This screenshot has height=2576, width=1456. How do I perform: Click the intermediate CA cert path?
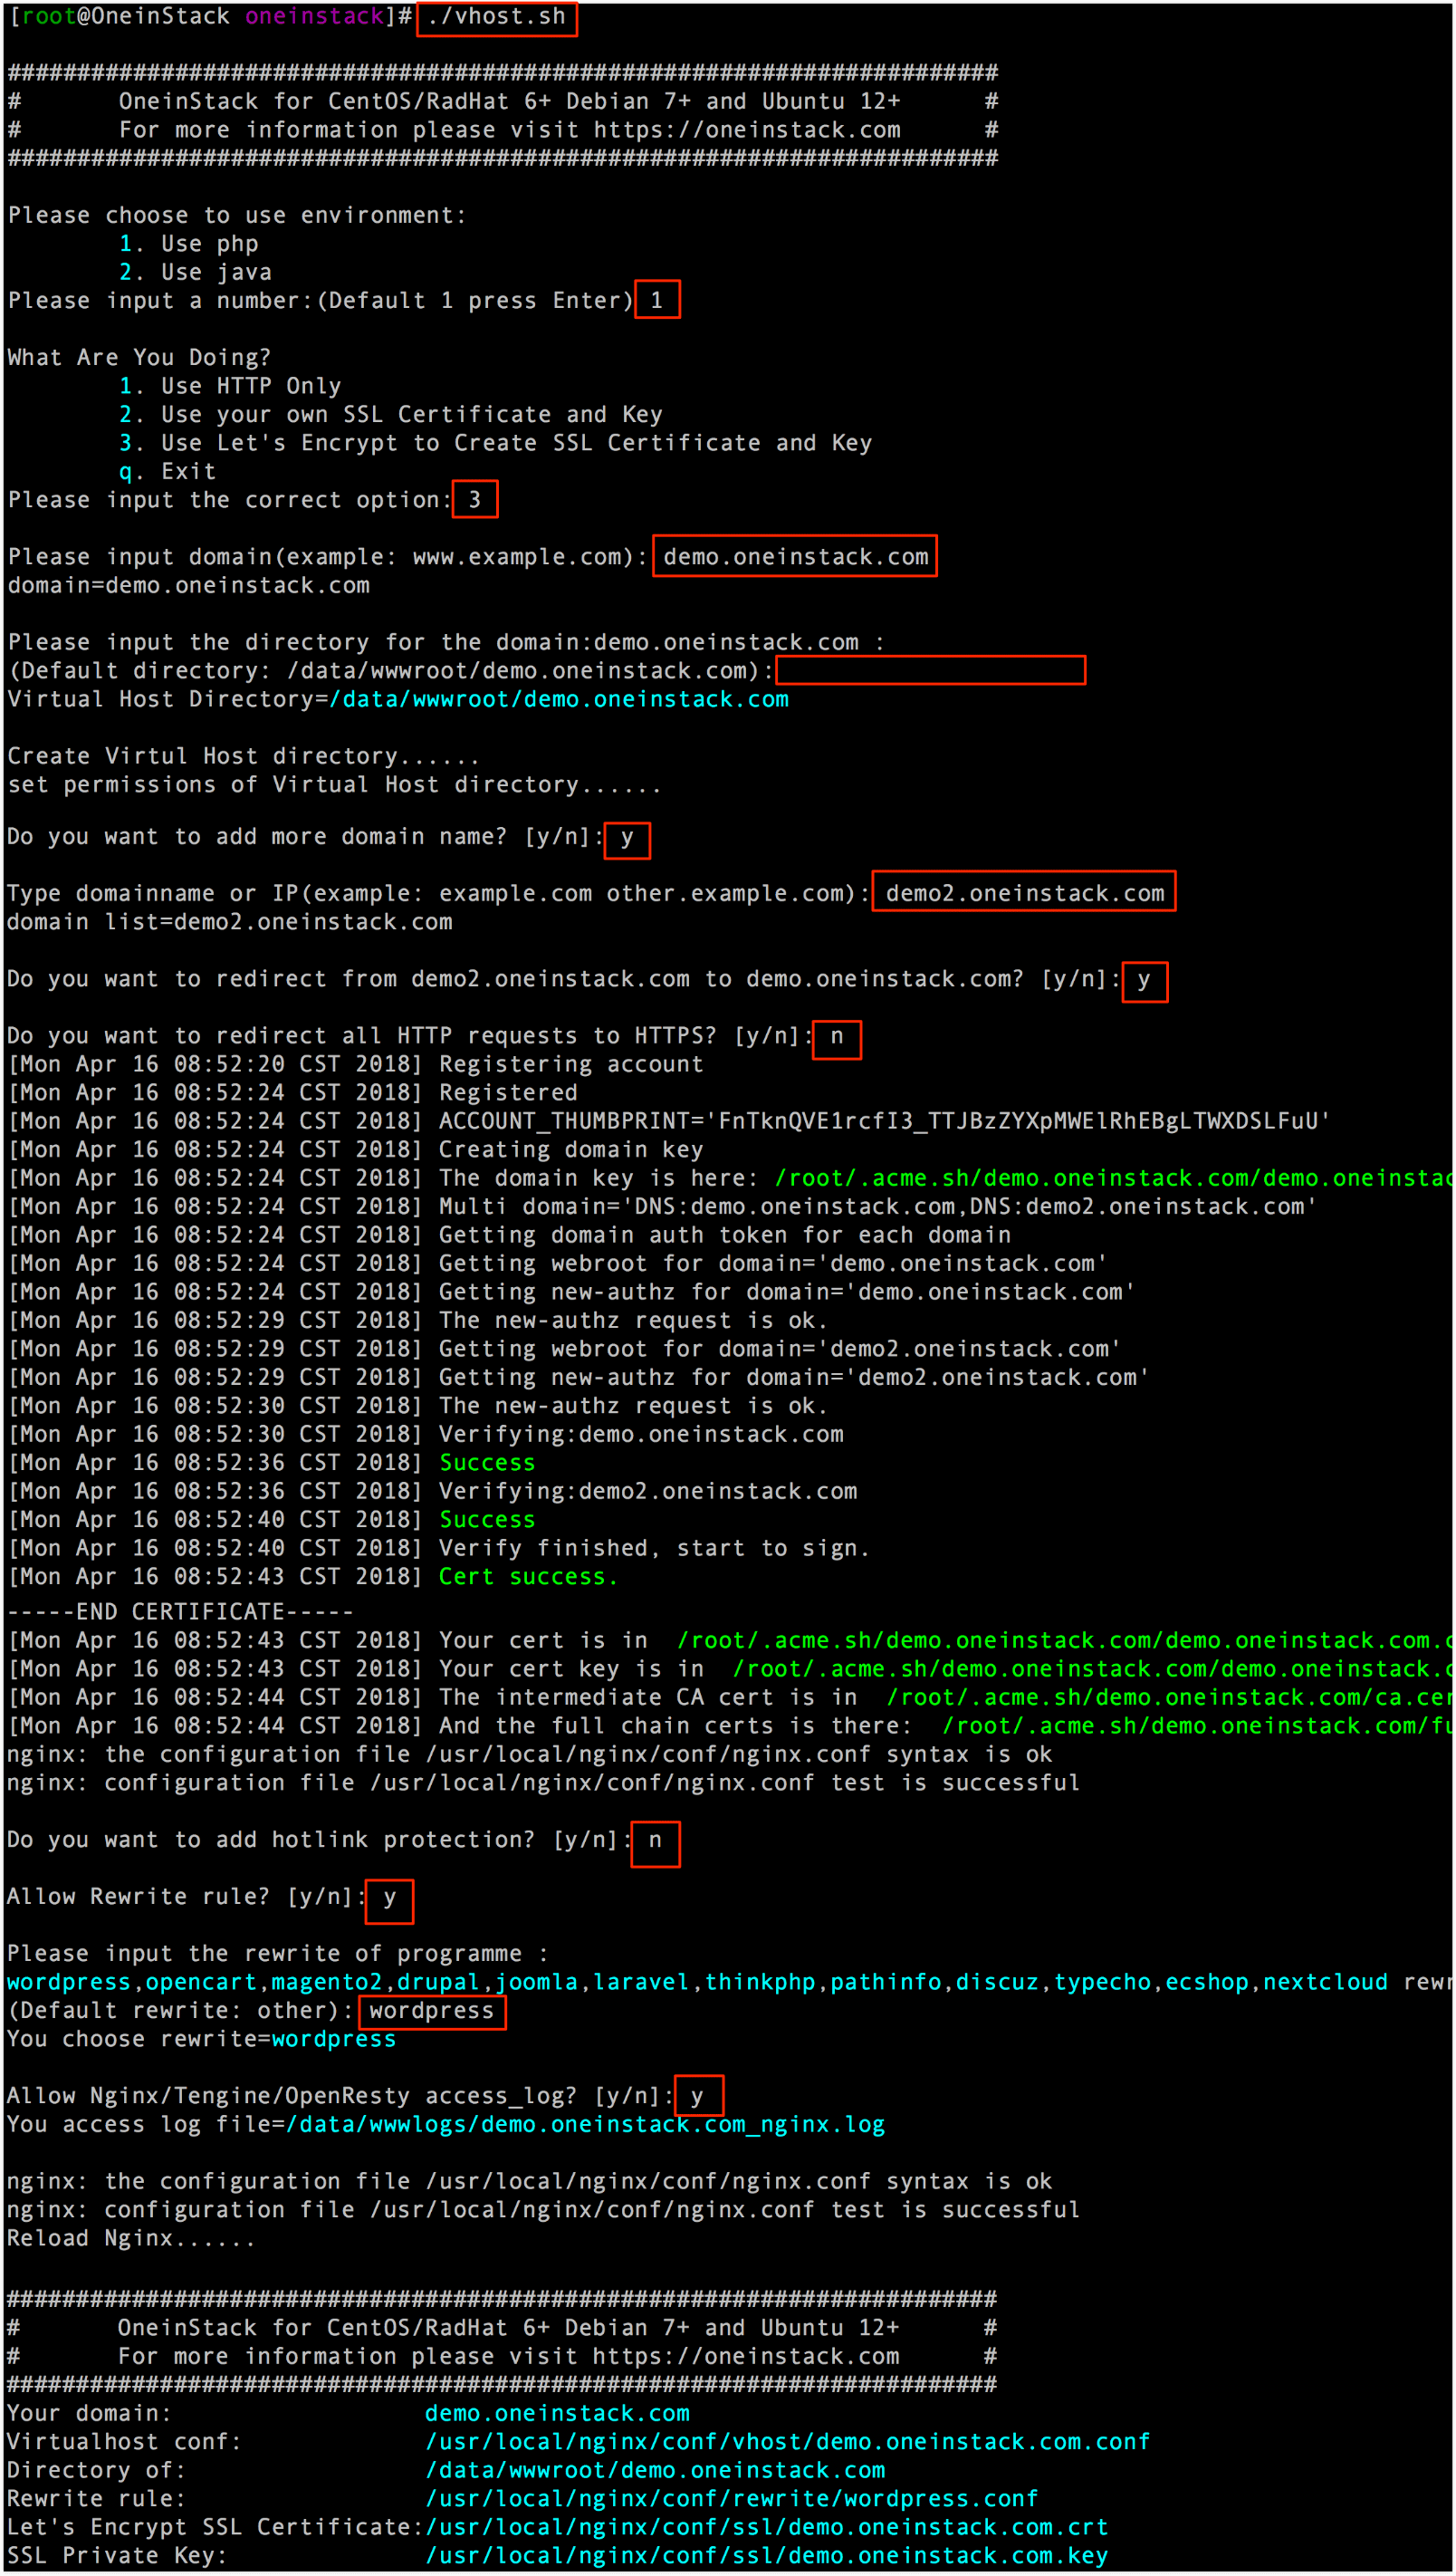[1170, 1697]
